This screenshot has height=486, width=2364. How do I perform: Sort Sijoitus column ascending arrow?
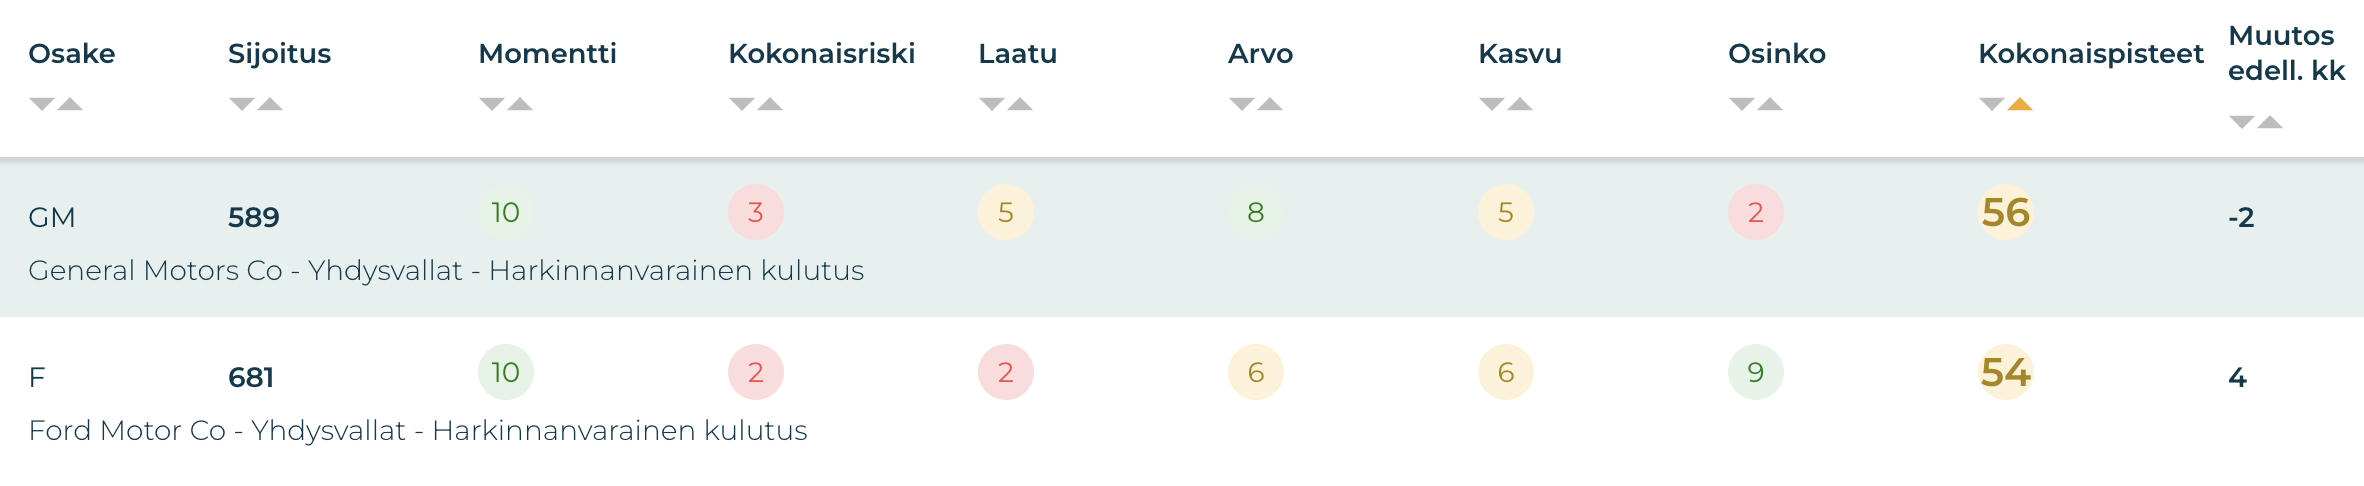pos(270,104)
